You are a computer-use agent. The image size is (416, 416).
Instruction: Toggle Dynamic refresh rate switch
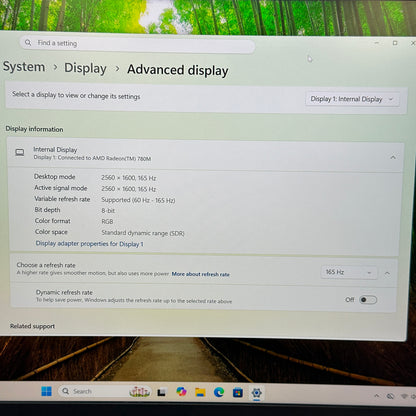[x=368, y=300]
